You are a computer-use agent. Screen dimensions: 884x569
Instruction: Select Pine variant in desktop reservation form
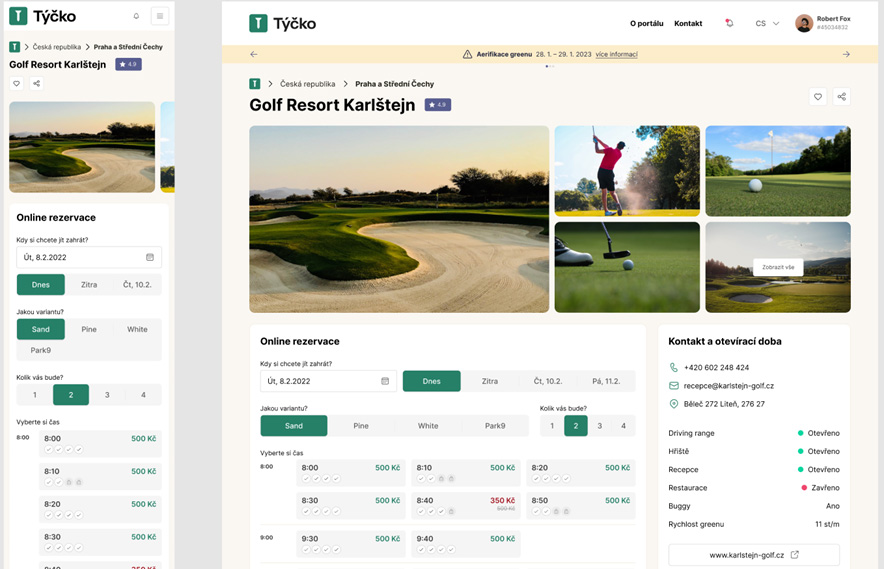[x=361, y=426]
